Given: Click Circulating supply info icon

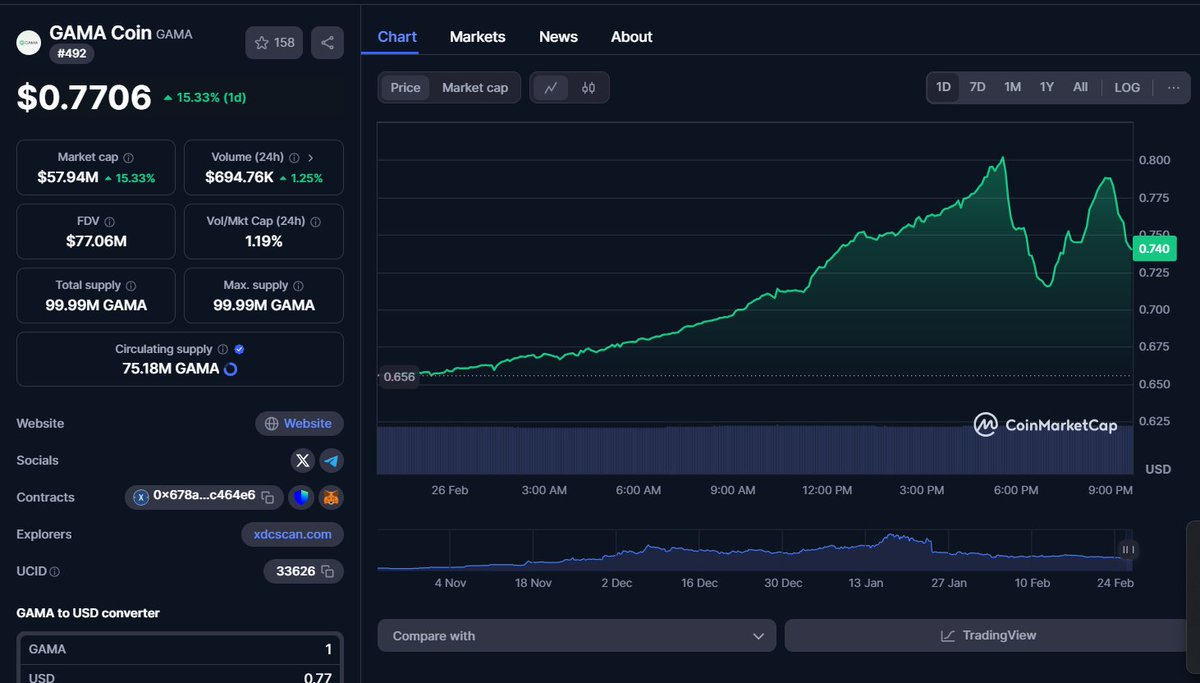Looking at the screenshot, I should (x=222, y=350).
